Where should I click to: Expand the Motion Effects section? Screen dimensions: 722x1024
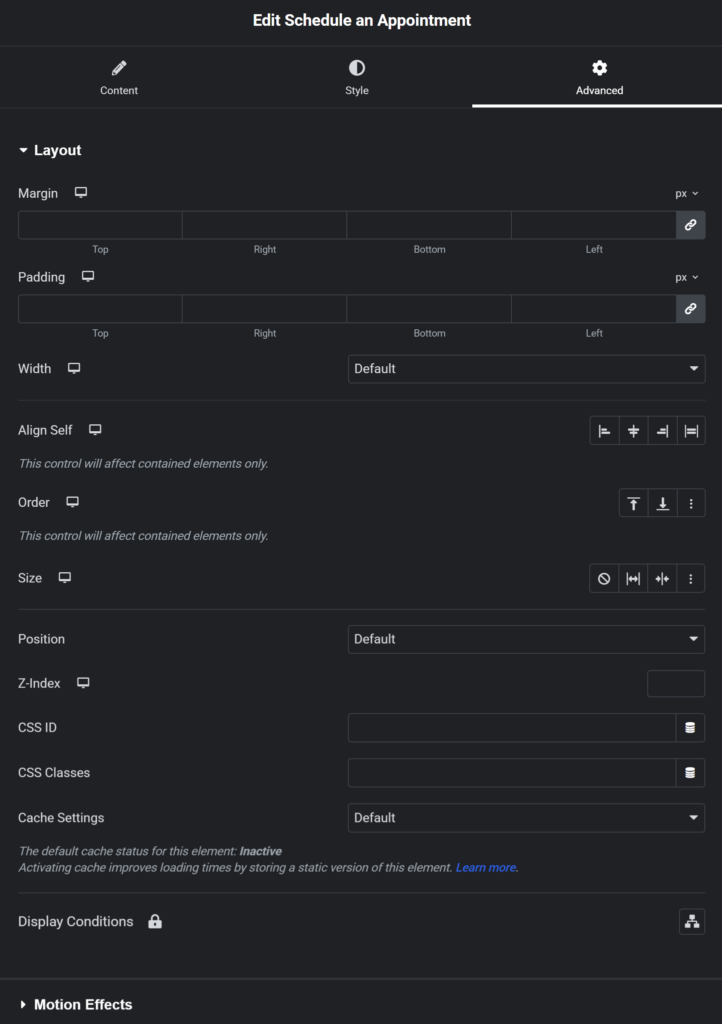point(75,1004)
